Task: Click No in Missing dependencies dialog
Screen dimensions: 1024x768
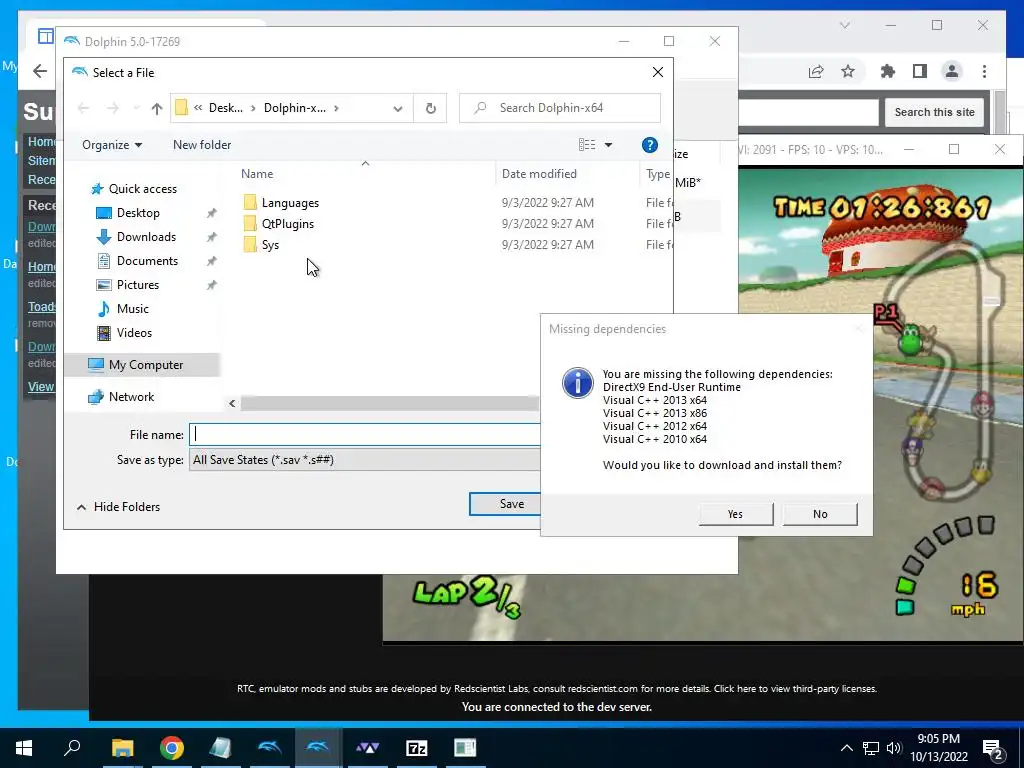Action: pos(820,514)
